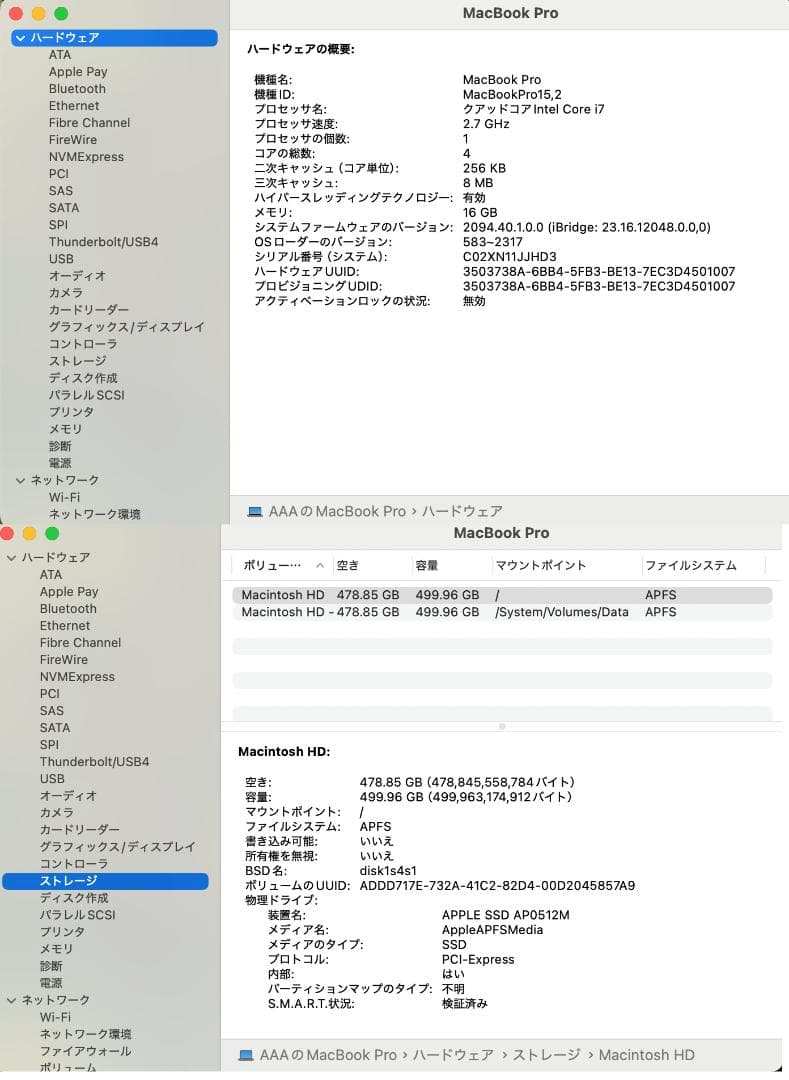Select ストレージ in top window sidebar
The width and height of the screenshot is (789, 1080).
(x=77, y=361)
